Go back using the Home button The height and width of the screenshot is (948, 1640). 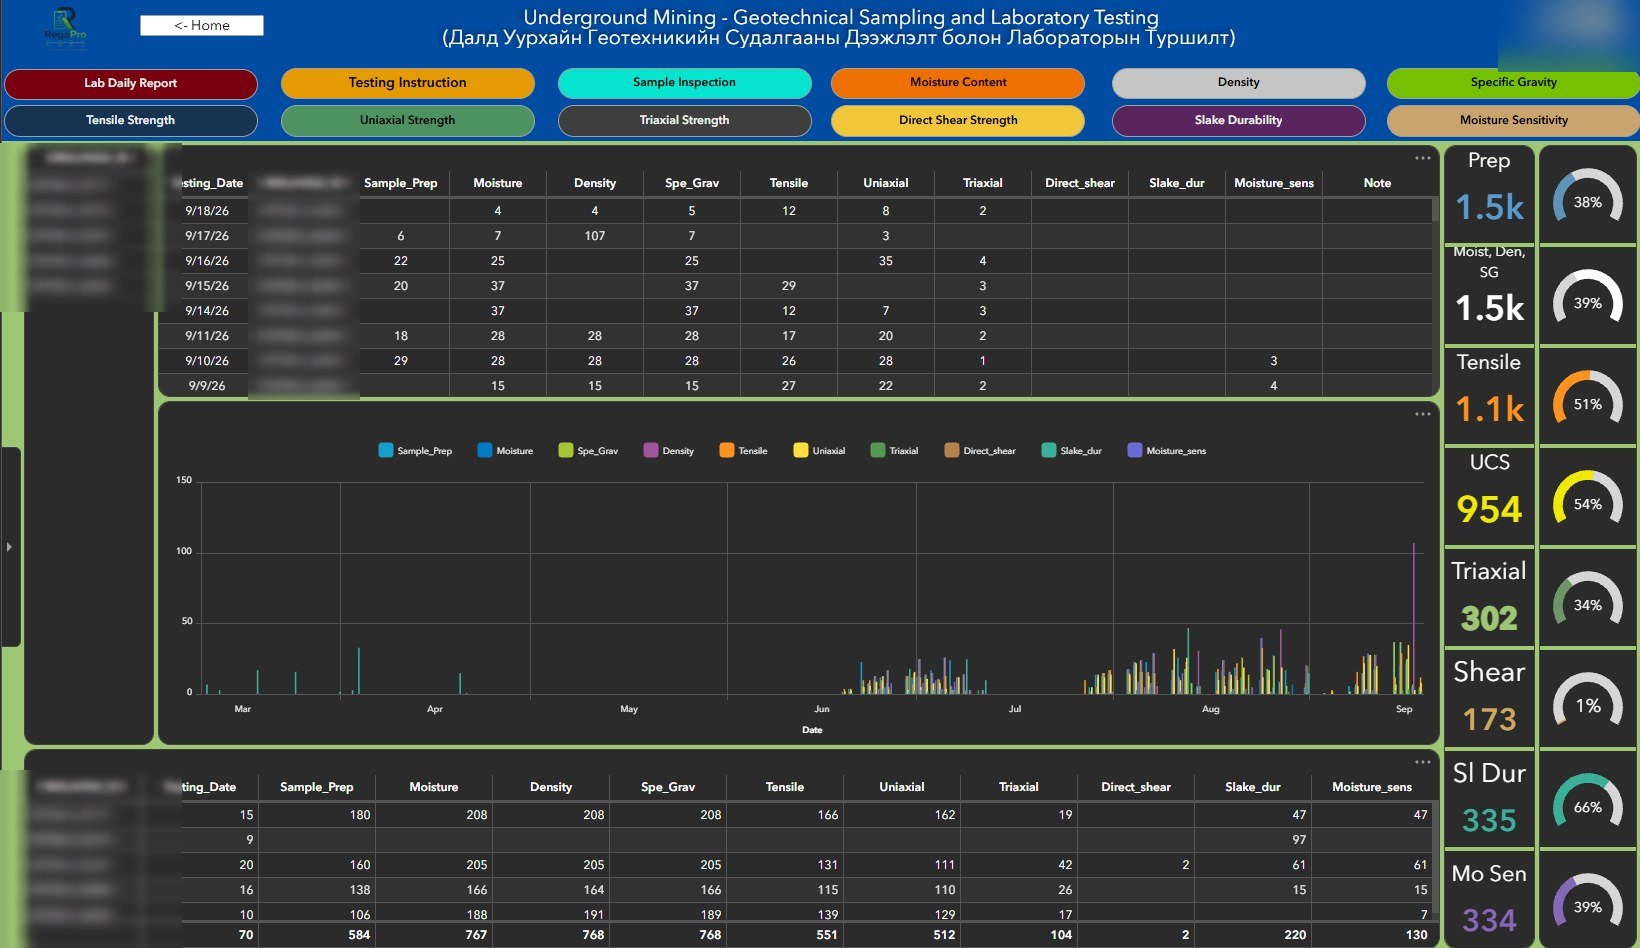point(202,25)
